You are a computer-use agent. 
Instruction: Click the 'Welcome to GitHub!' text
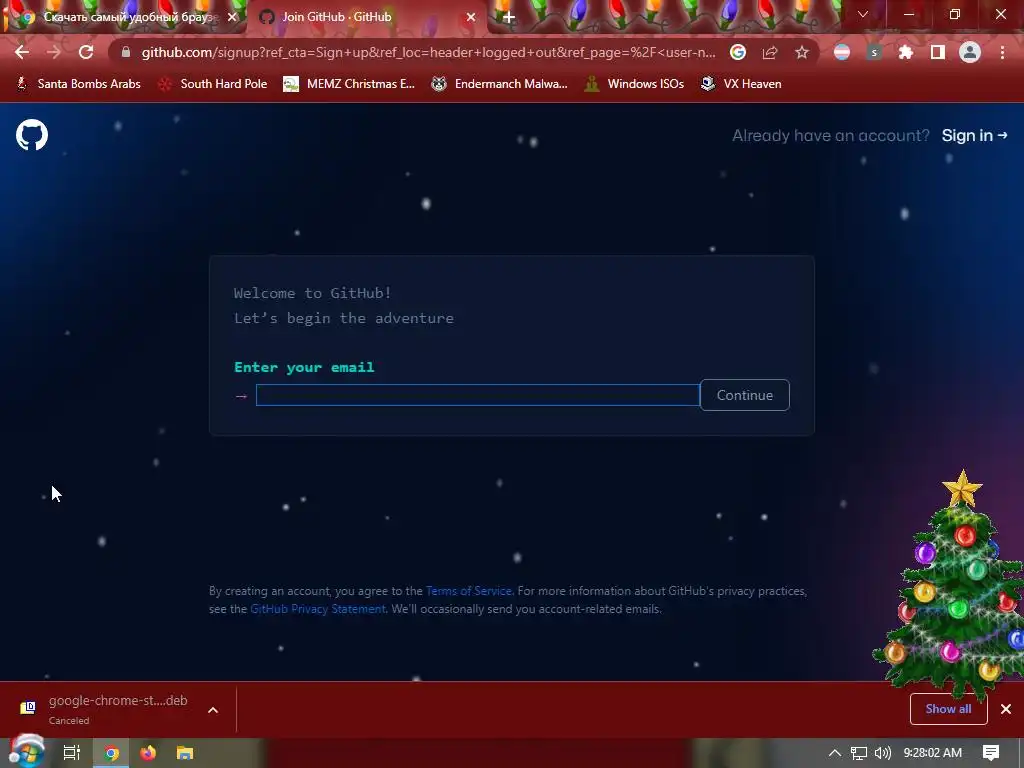(312, 293)
